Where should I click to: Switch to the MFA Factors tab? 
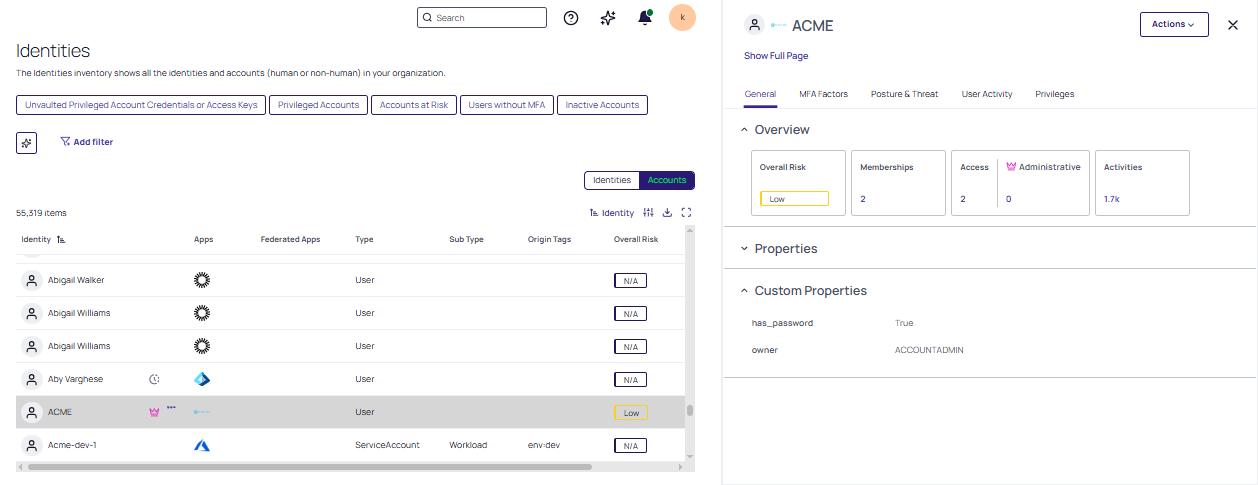[823, 94]
